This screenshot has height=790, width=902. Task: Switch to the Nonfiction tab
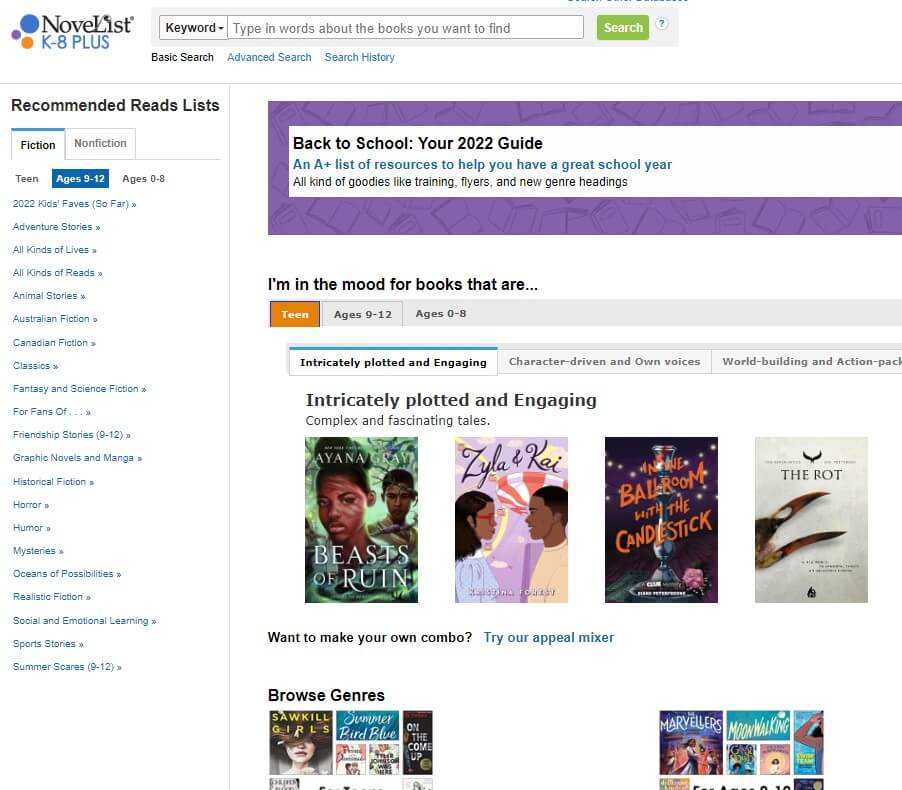[100, 143]
